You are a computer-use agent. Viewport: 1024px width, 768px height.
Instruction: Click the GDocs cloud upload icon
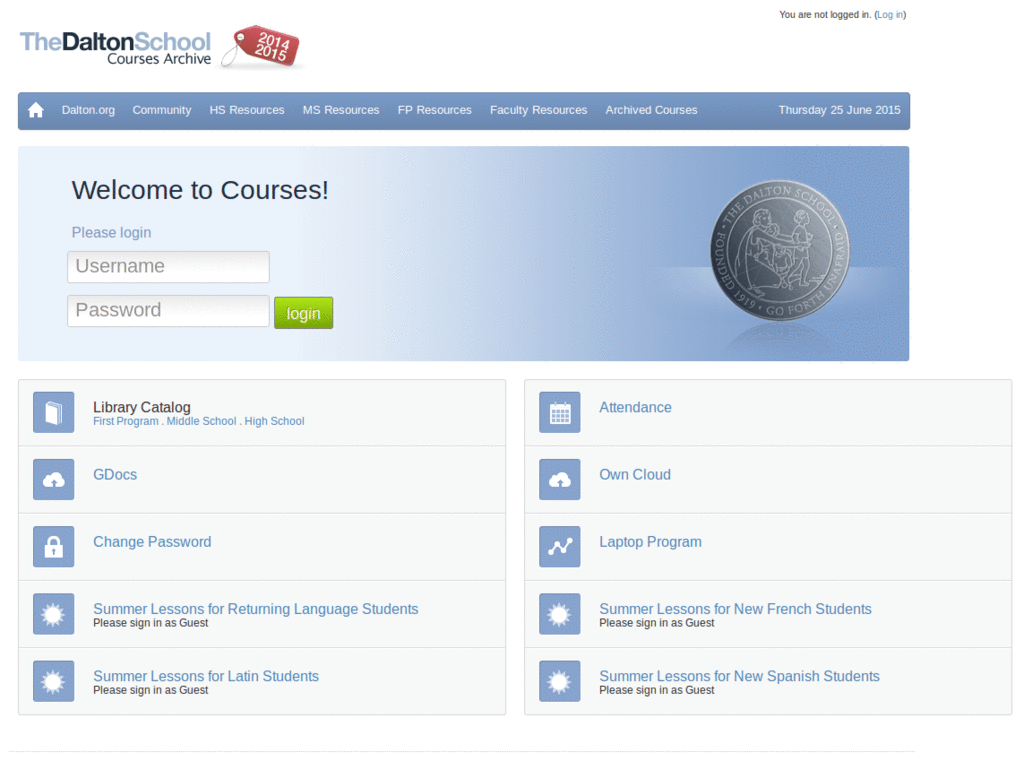[x=54, y=479]
